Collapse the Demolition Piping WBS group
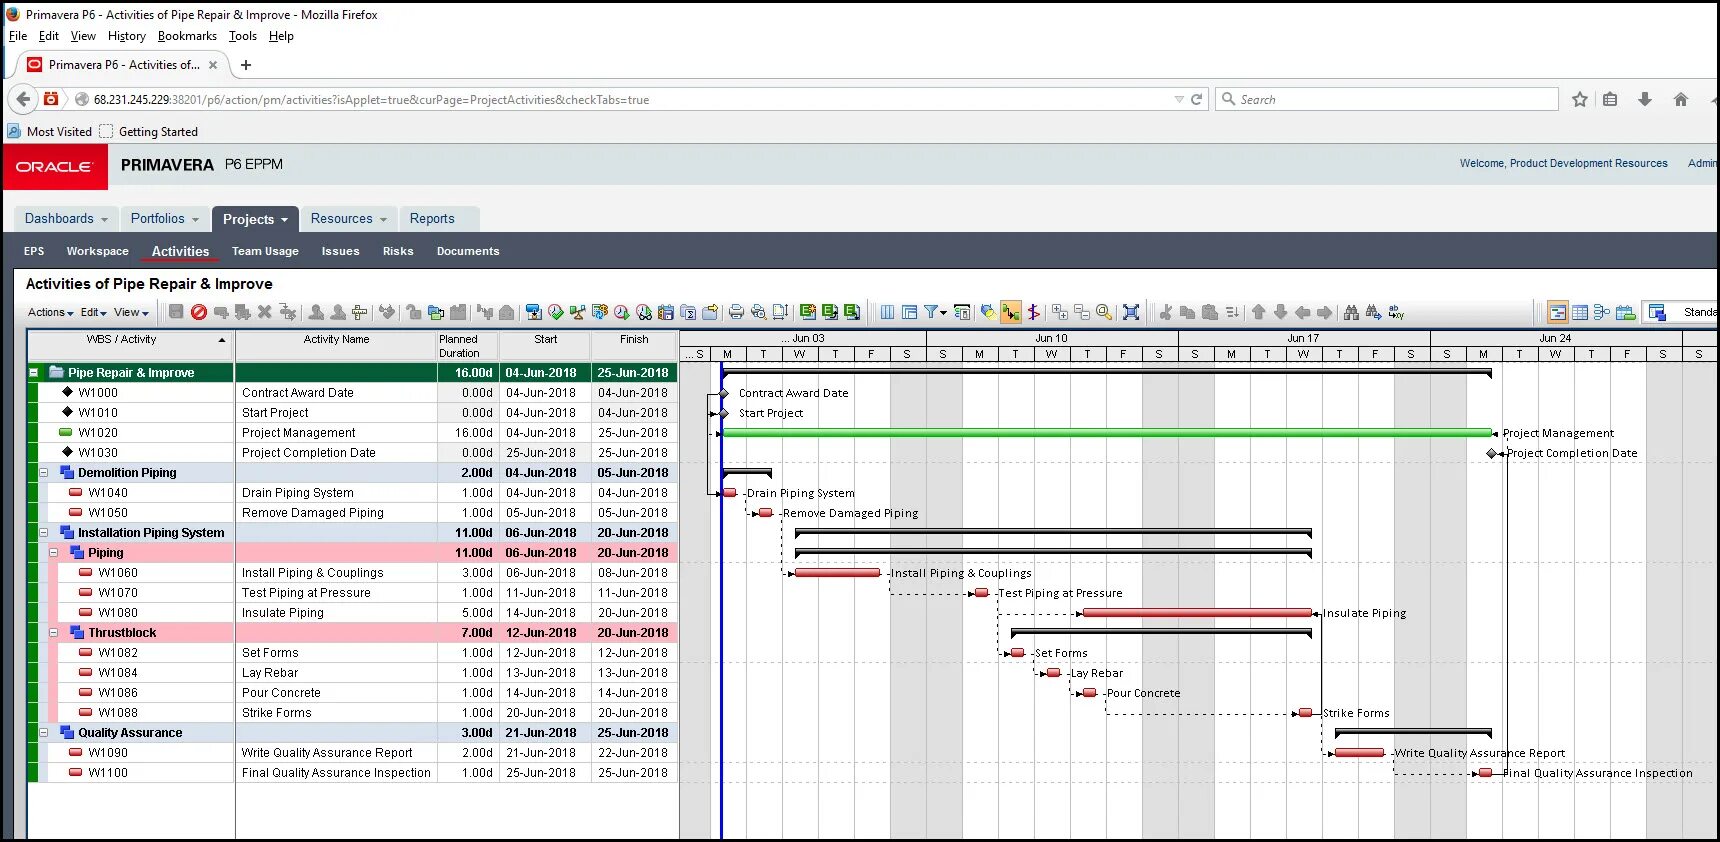The height and width of the screenshot is (842, 1720). click(43, 472)
